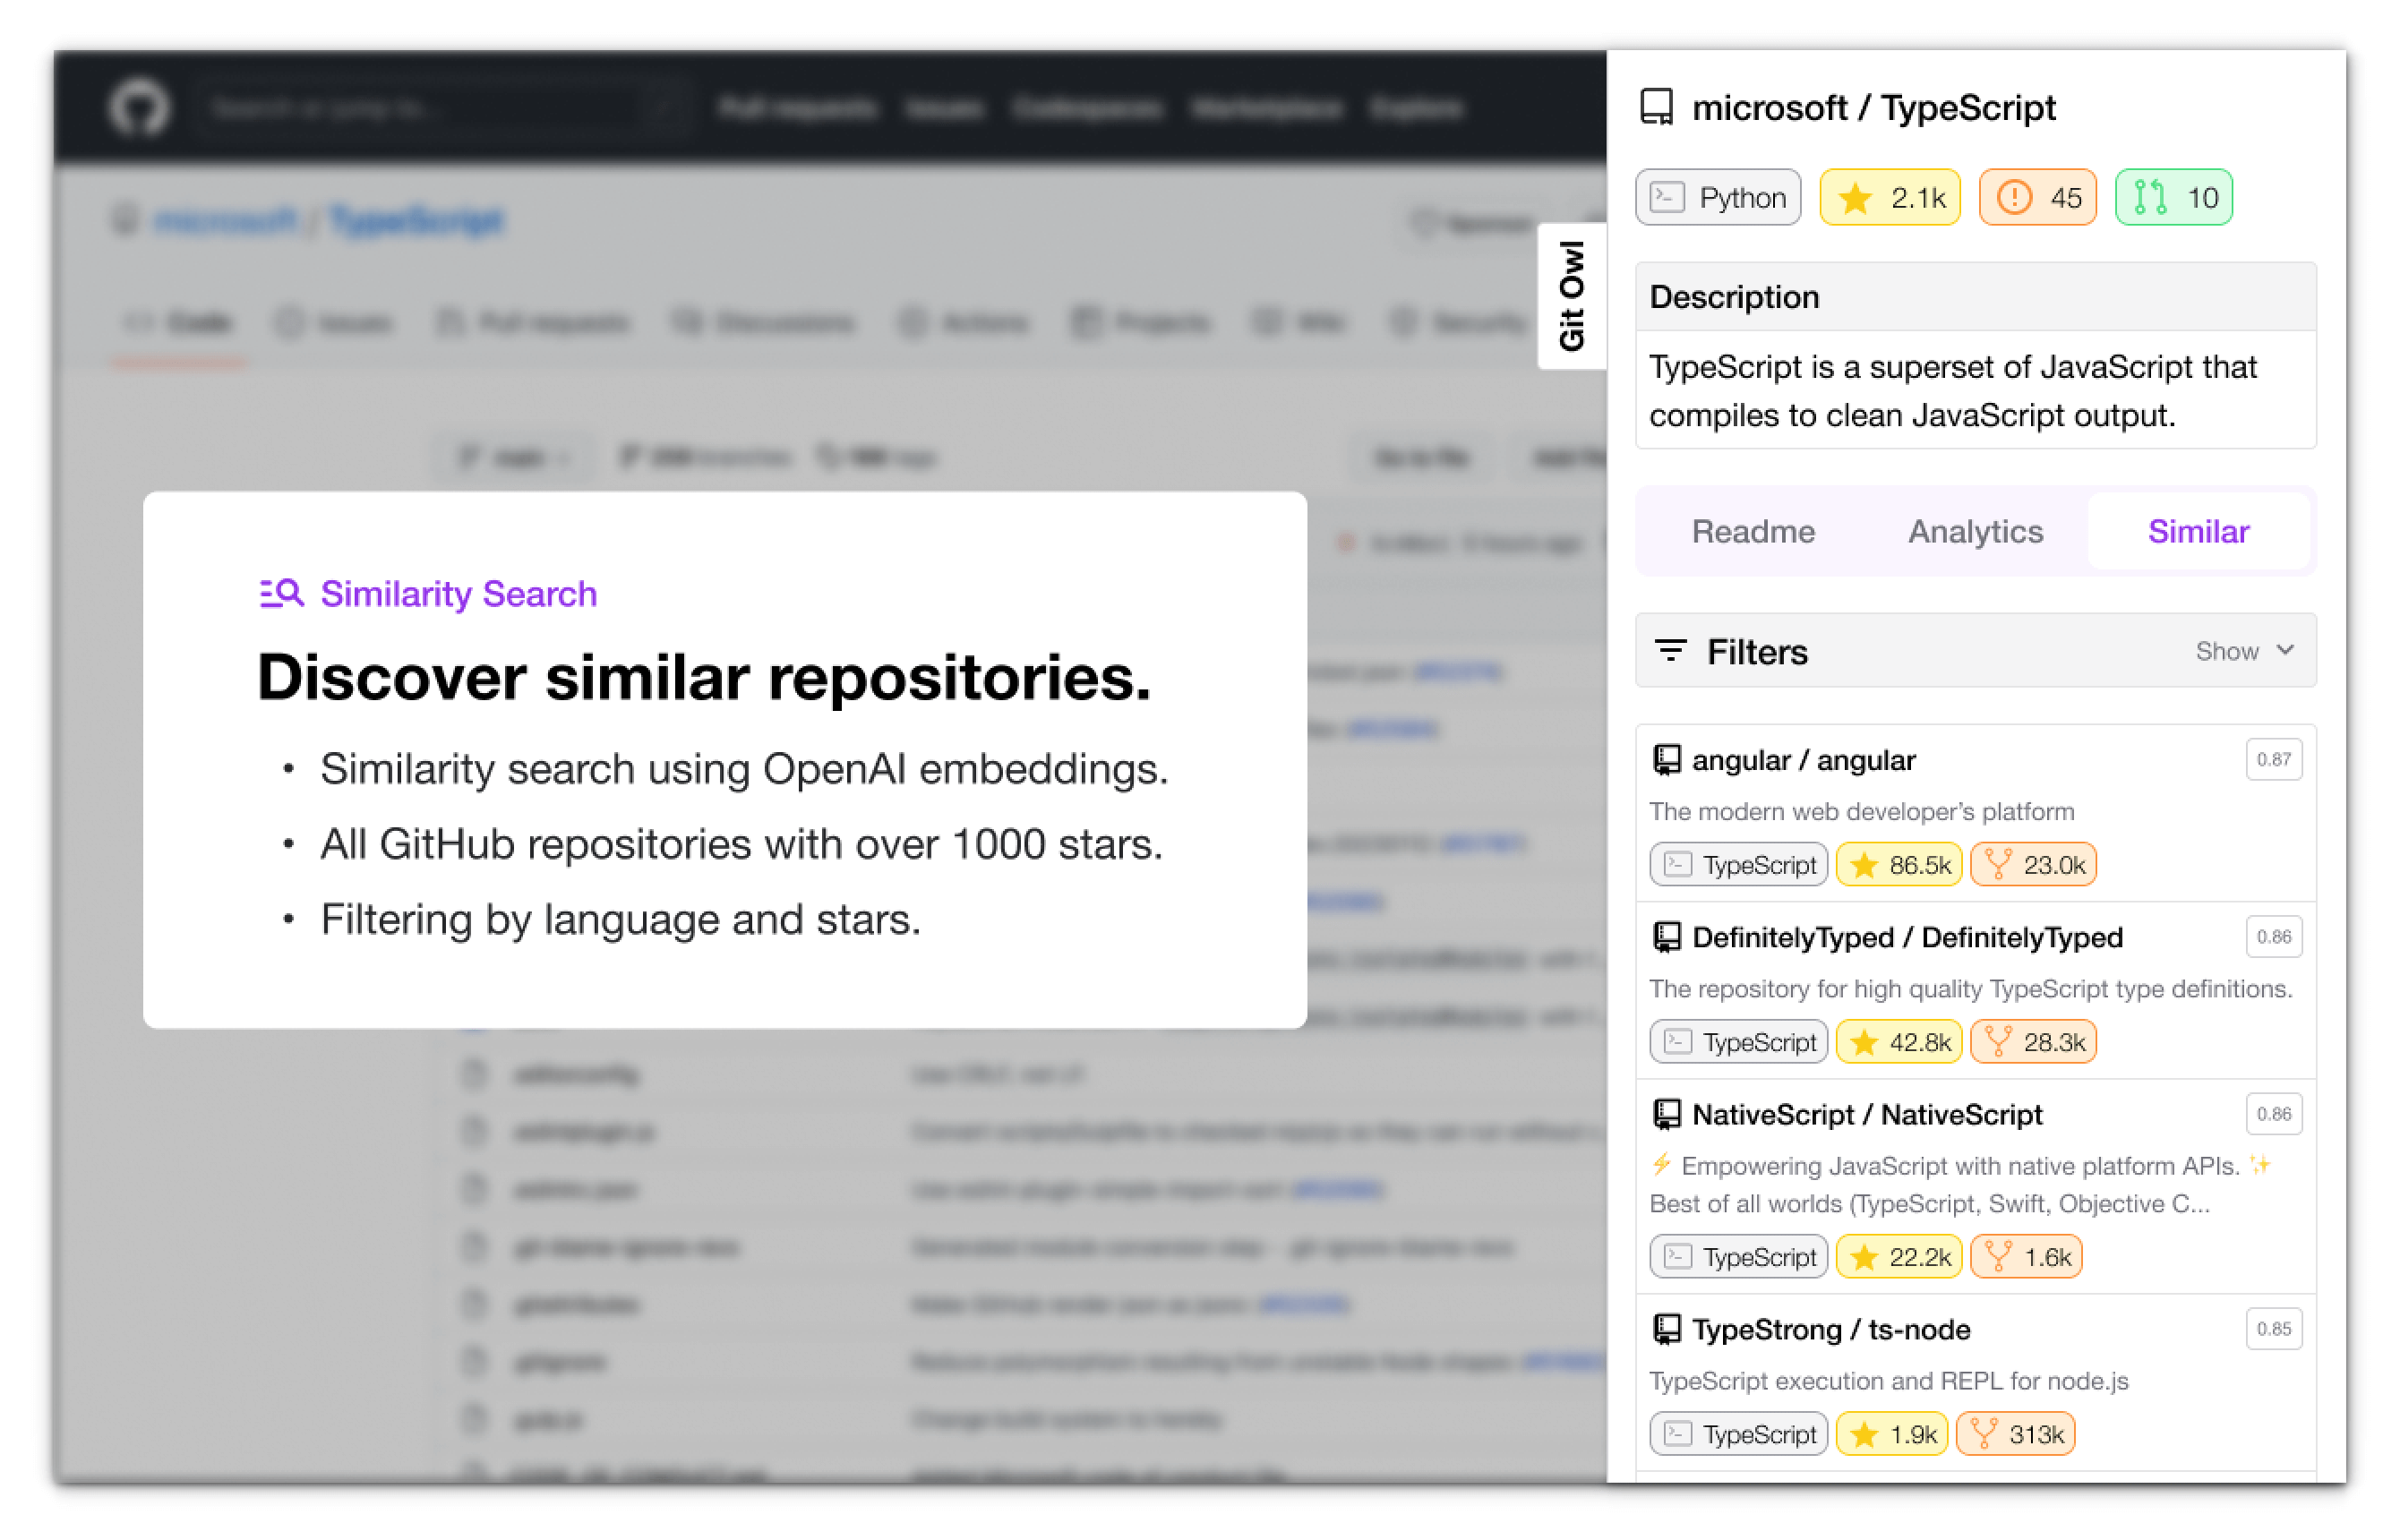The image size is (2400, 1540).
Task: Open TypeStrong / ts-node repository
Action: 1830,1330
